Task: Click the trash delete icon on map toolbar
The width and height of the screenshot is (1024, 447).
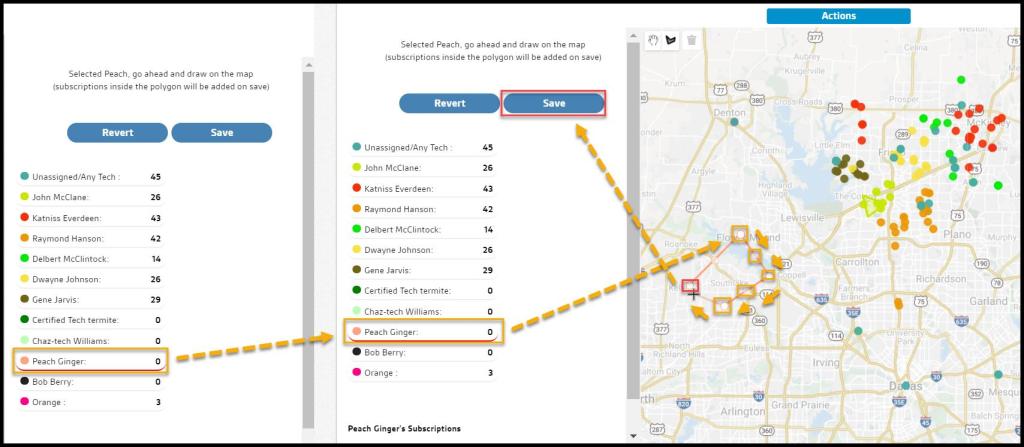Action: pos(691,40)
